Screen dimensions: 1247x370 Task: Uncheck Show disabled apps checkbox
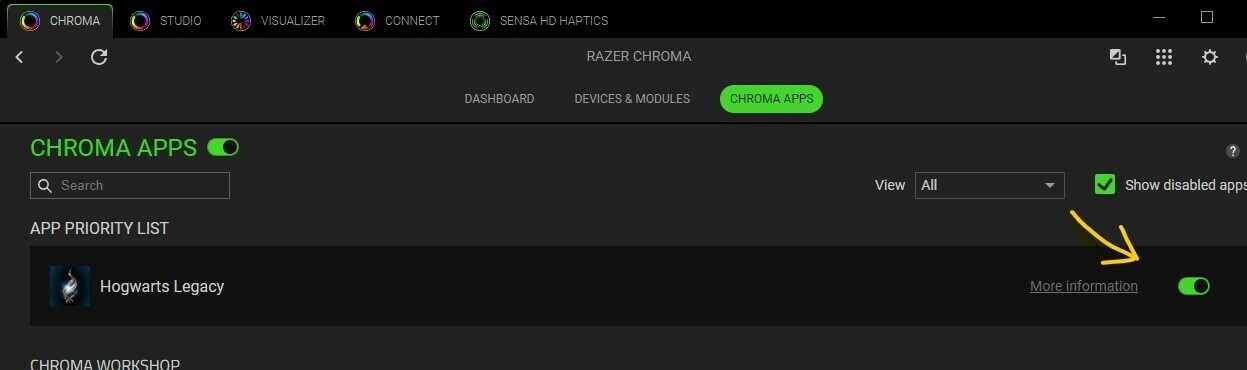(1105, 185)
